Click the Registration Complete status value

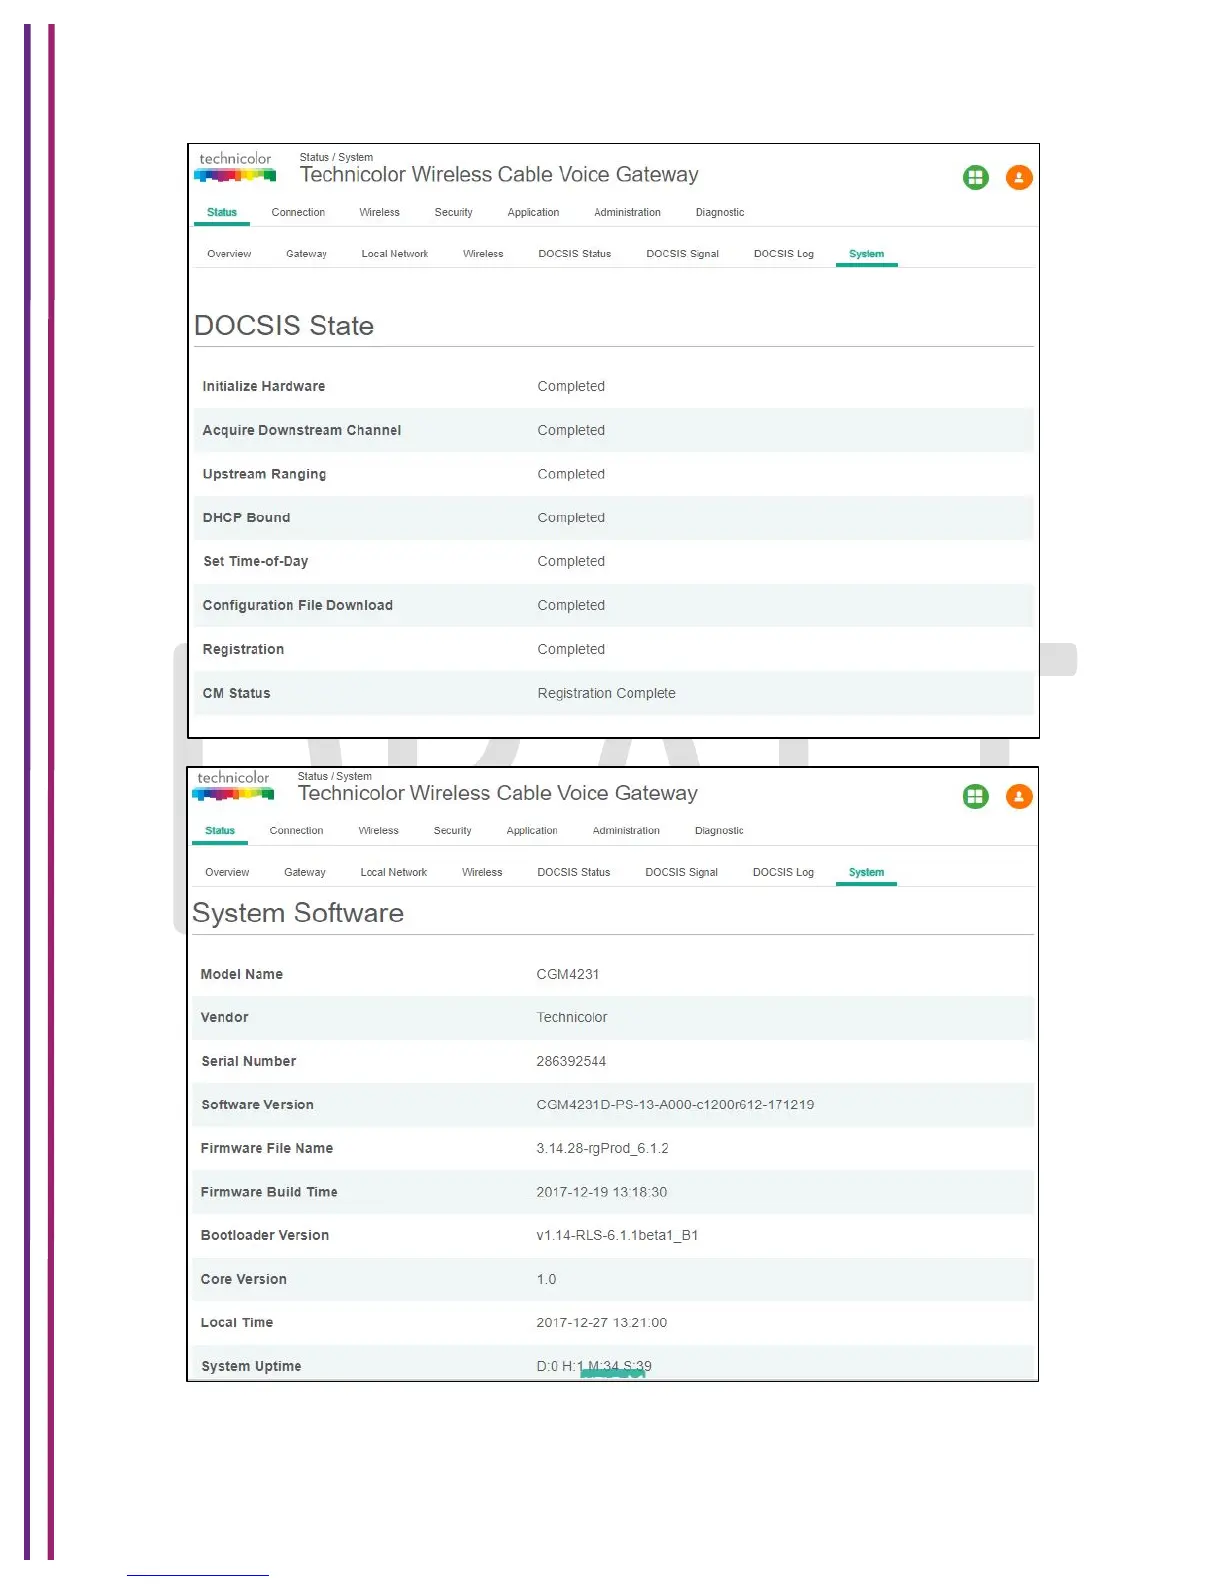pos(606,694)
